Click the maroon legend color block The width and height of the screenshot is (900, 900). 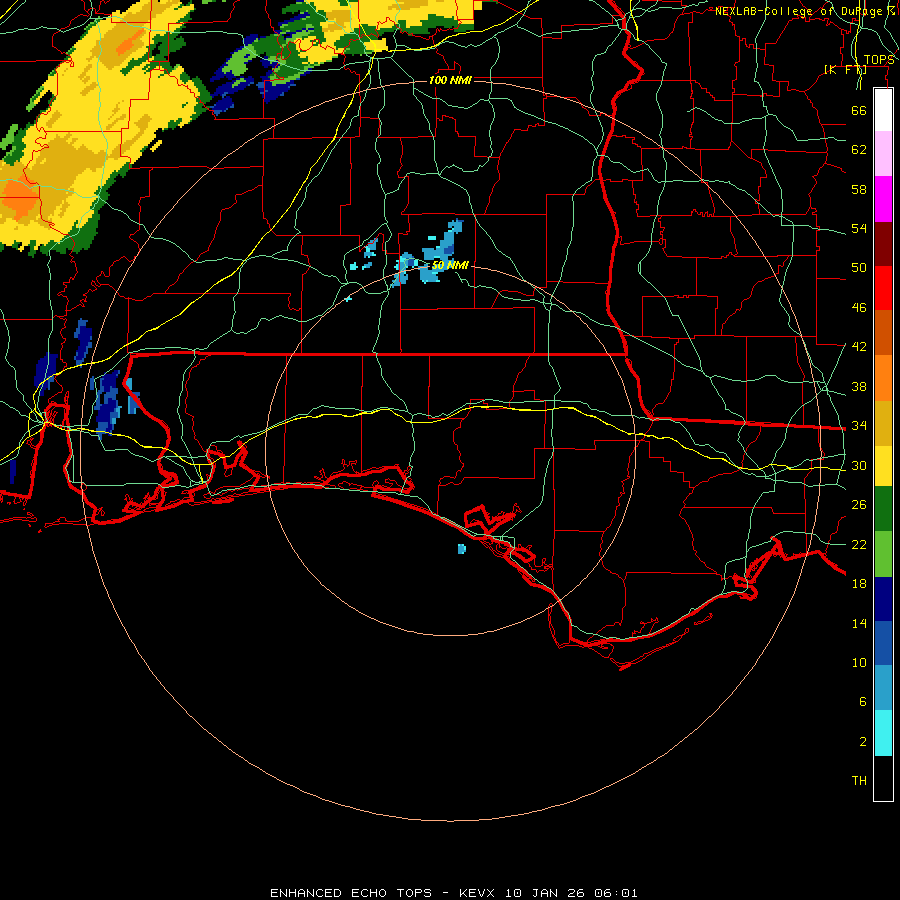click(x=883, y=243)
